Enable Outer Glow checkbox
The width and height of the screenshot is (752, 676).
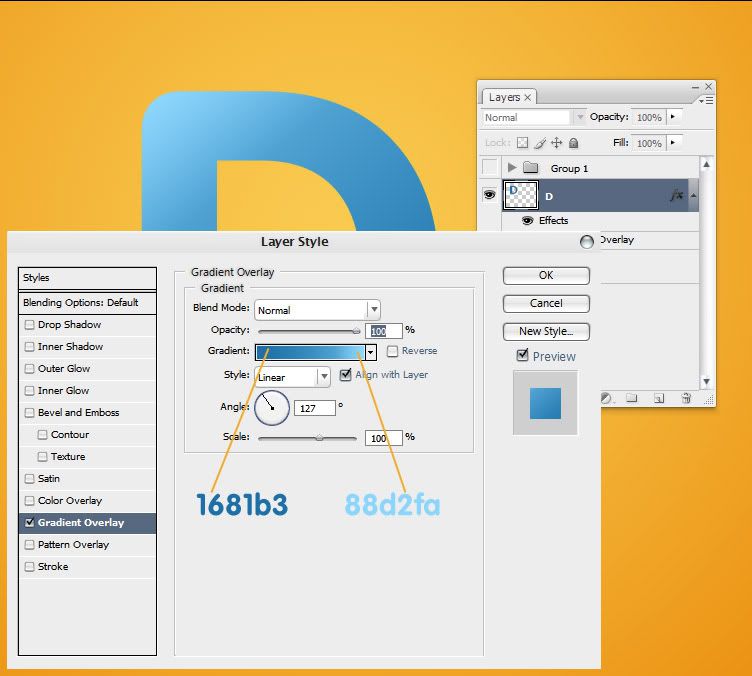(x=29, y=369)
